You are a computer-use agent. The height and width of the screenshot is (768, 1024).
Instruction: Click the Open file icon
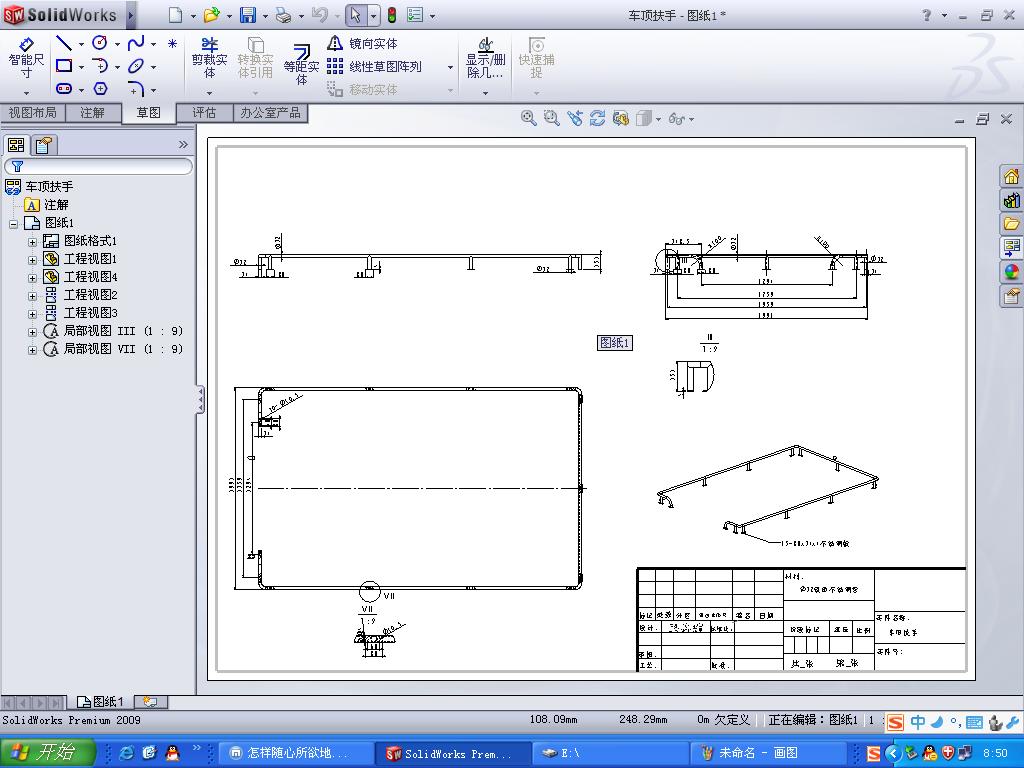[211, 15]
